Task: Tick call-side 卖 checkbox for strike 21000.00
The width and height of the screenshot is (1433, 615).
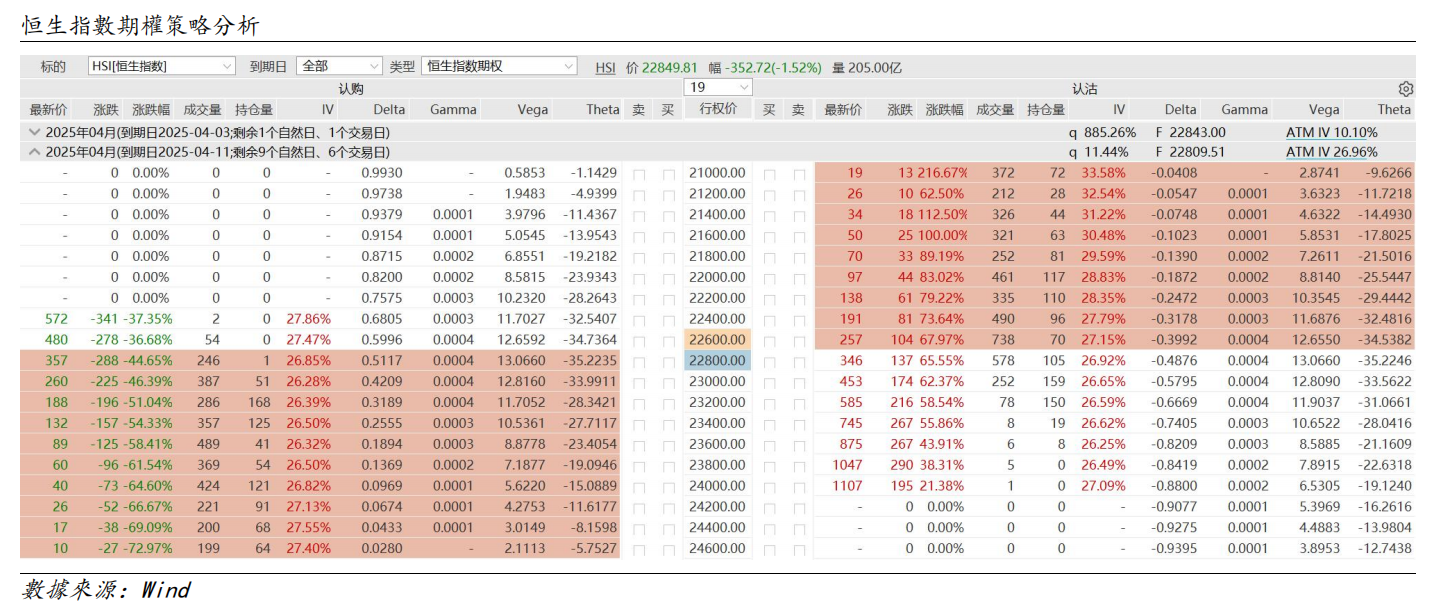Action: 639,173
